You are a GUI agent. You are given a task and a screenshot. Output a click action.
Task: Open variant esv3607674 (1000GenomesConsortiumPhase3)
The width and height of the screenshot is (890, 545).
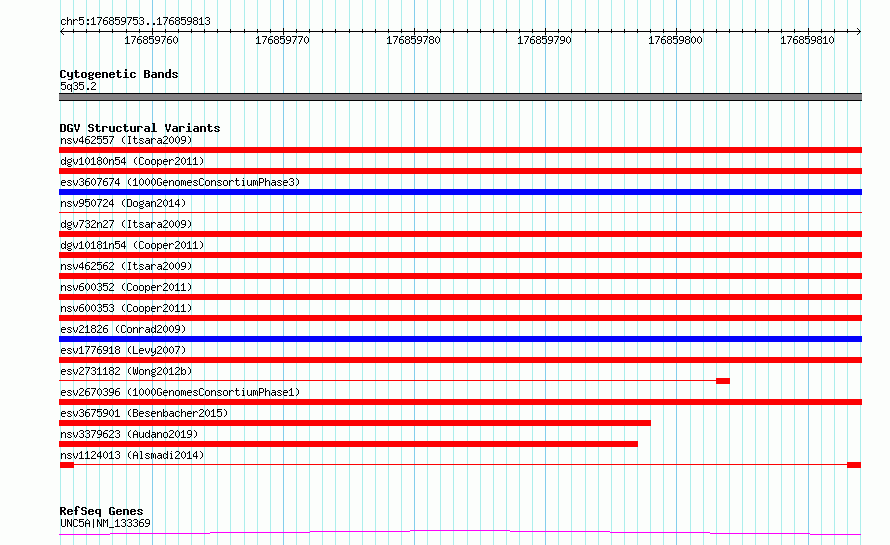180,182
